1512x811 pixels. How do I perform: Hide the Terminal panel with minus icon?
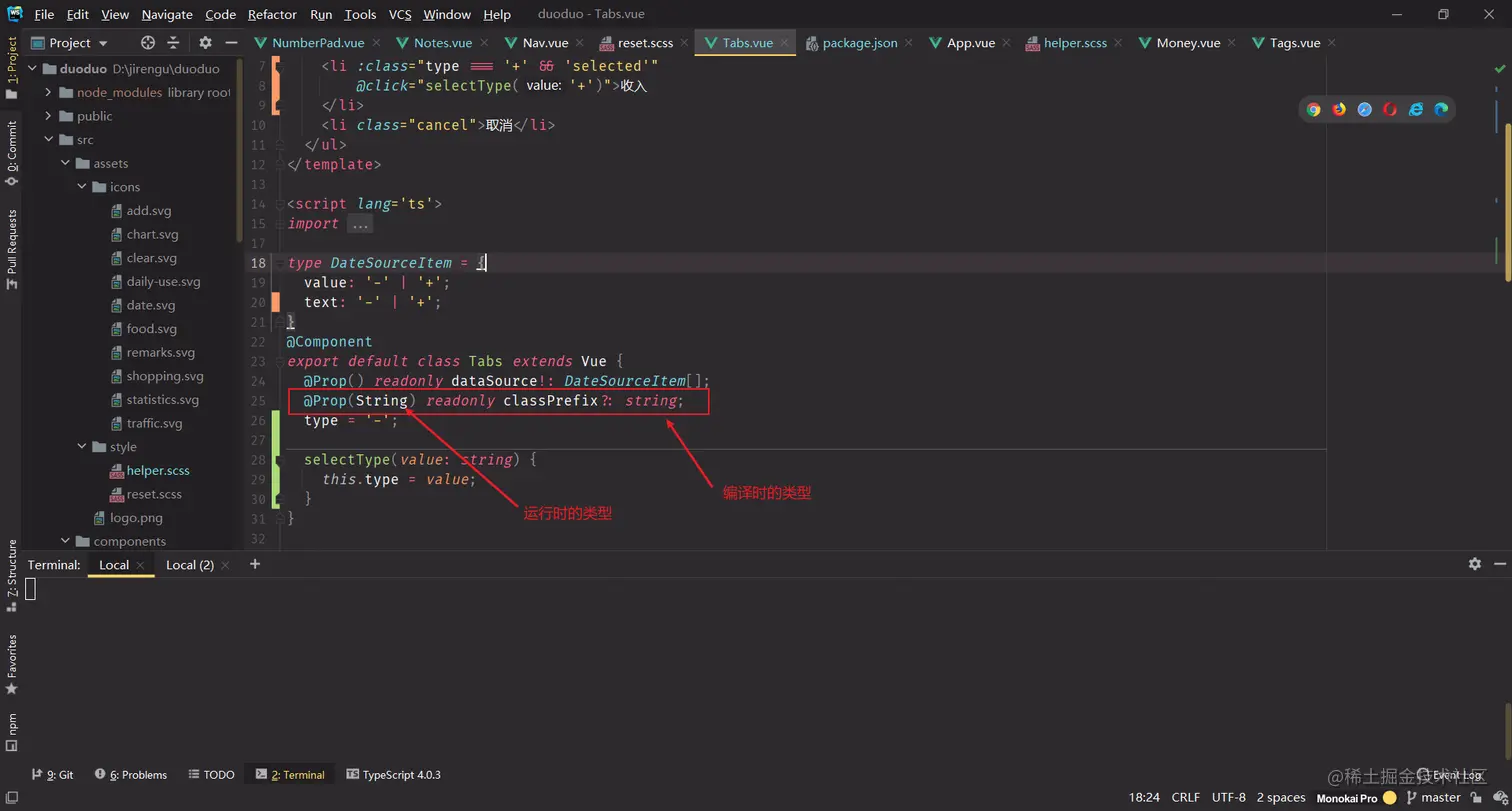point(1499,564)
